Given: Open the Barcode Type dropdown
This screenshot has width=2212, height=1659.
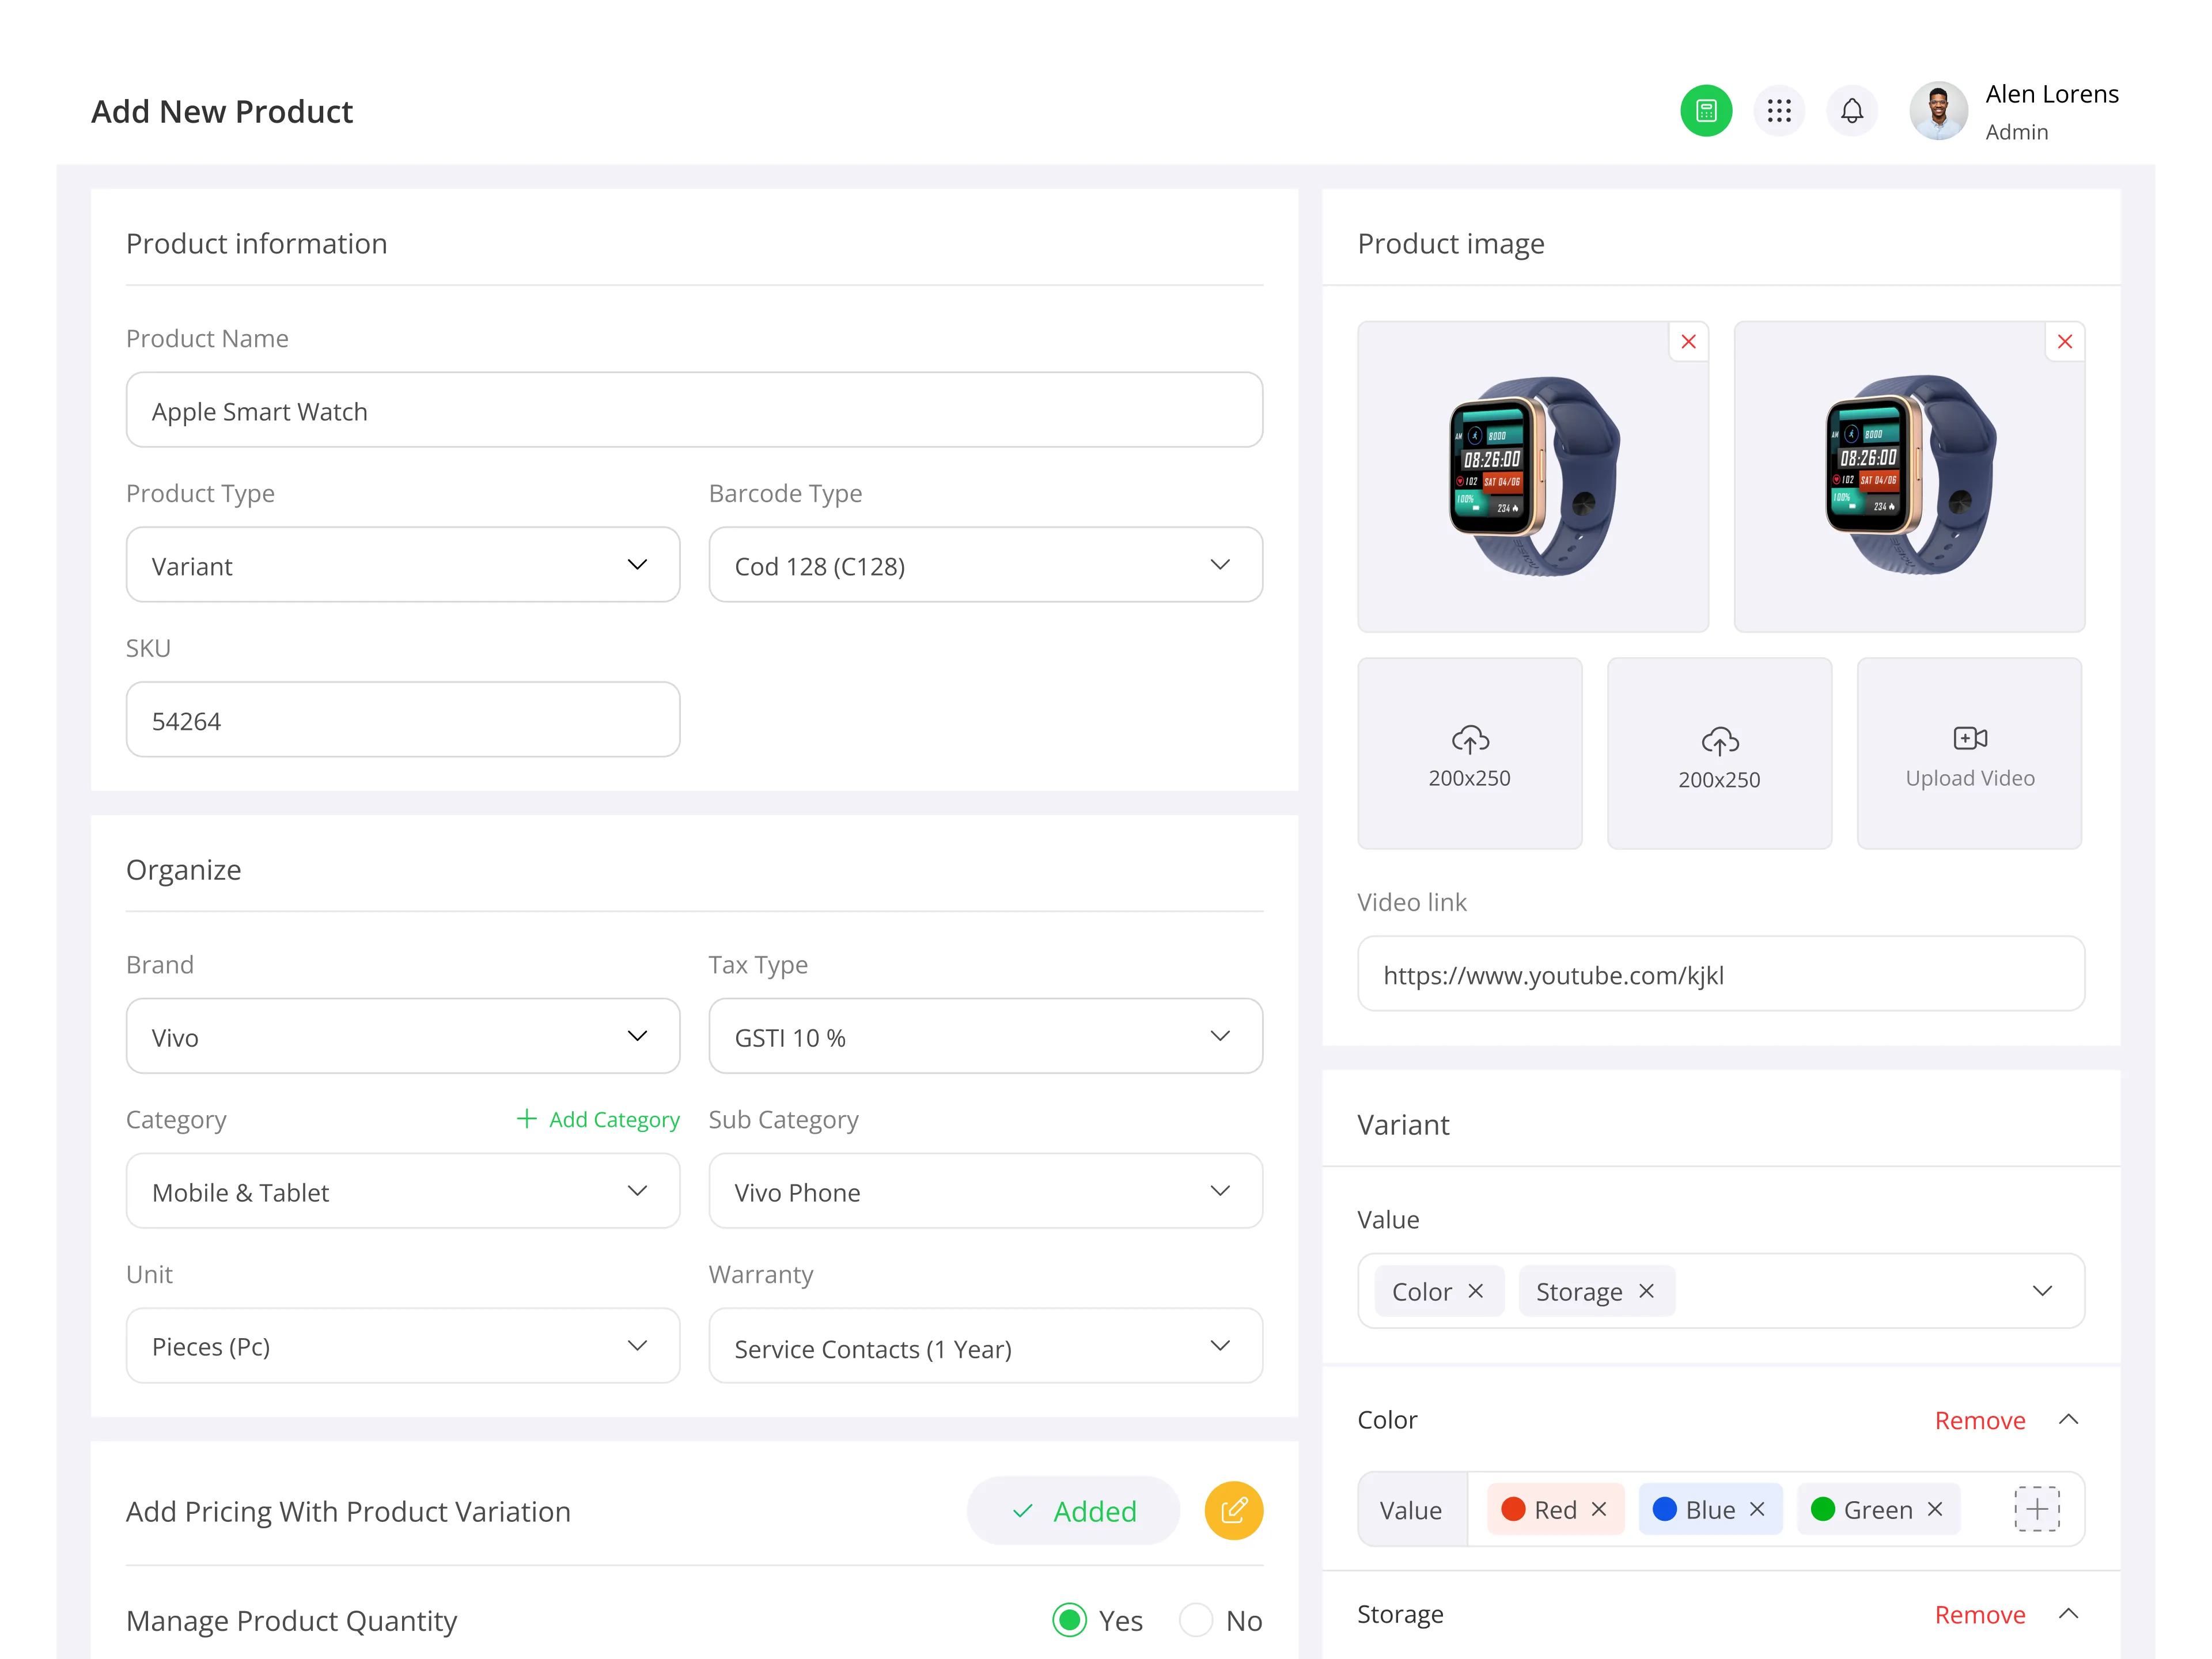Looking at the screenshot, I should click(985, 565).
